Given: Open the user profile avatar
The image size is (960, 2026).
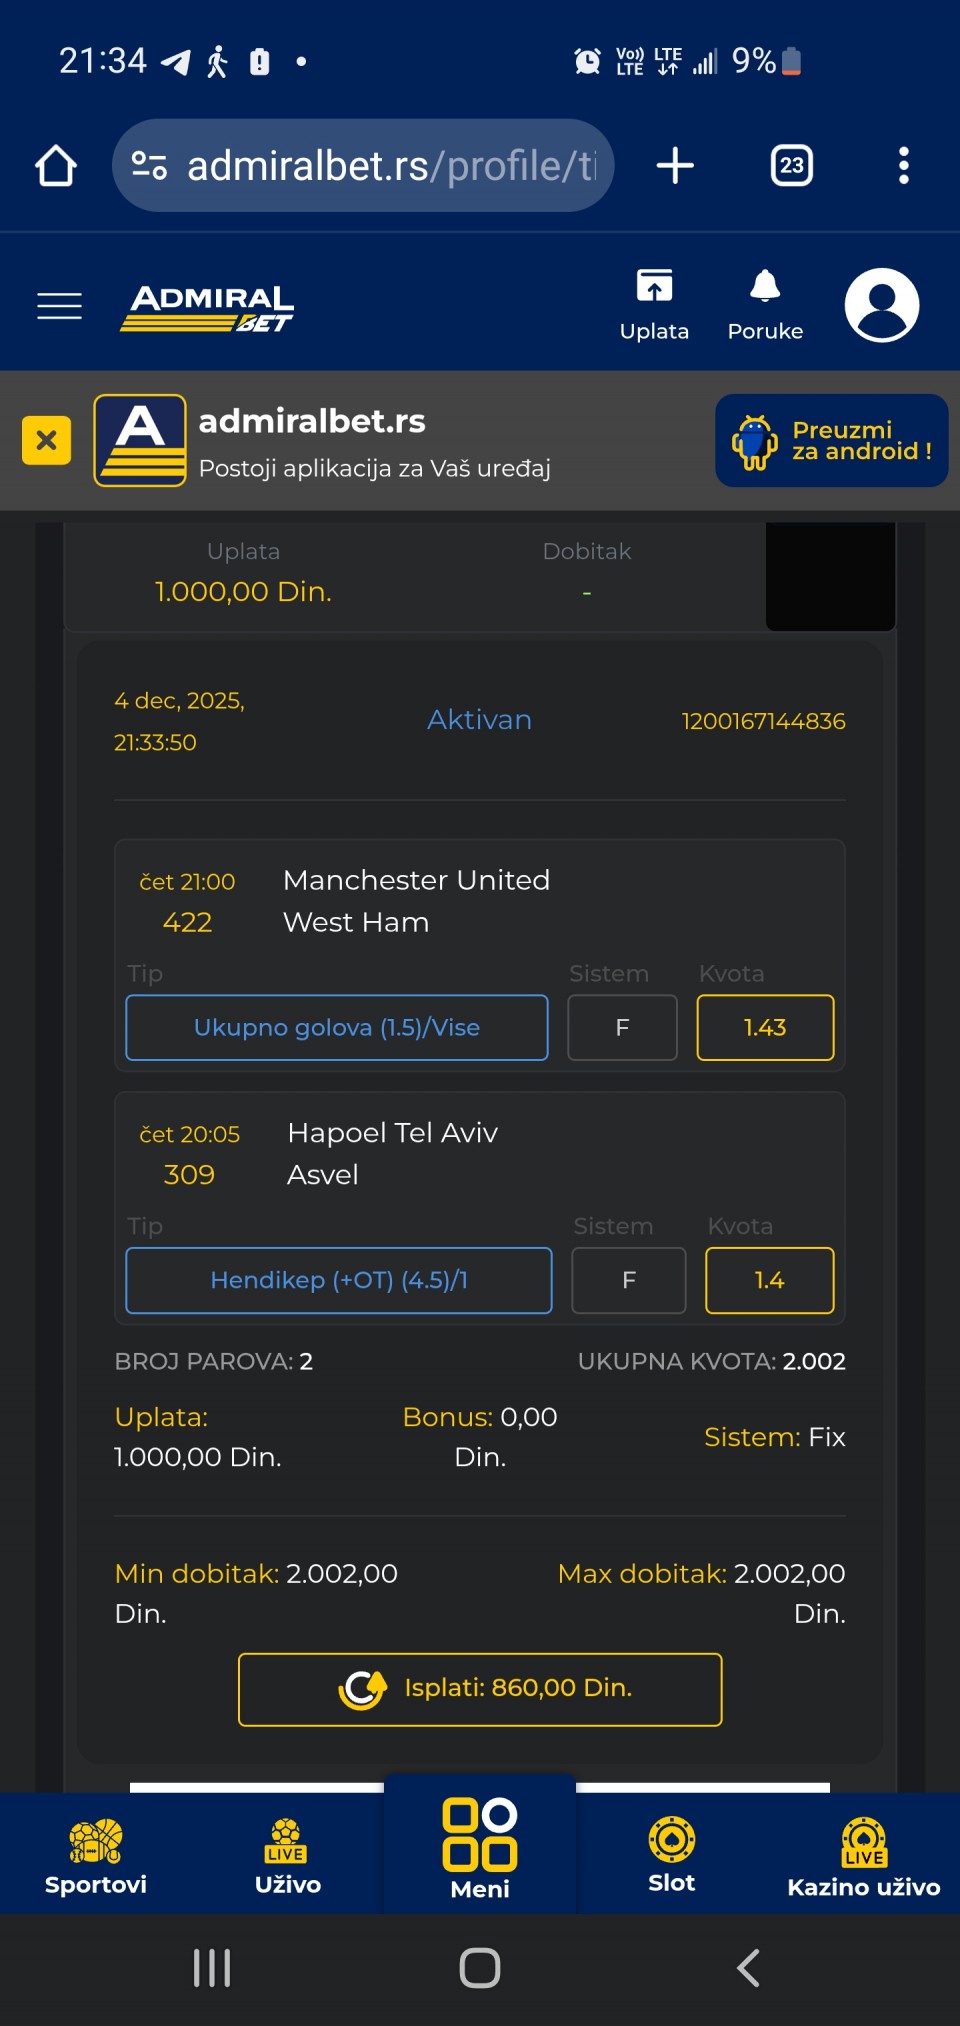Looking at the screenshot, I should point(881,305).
